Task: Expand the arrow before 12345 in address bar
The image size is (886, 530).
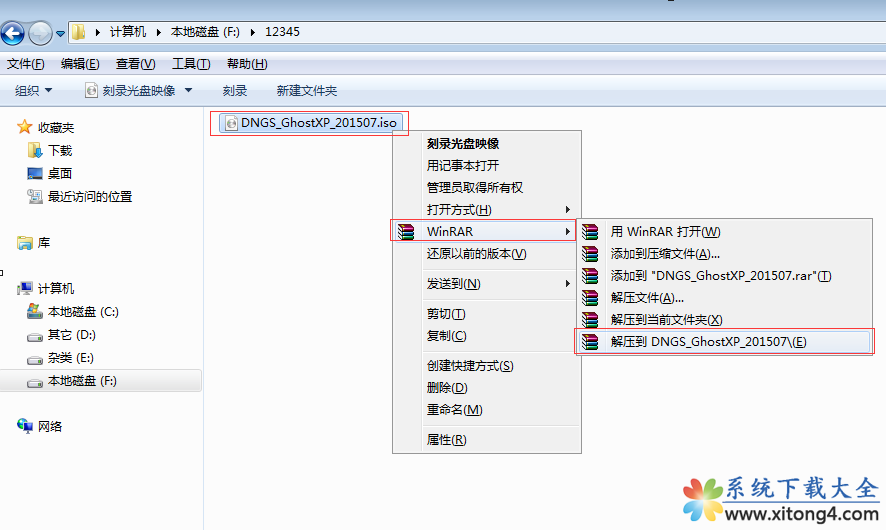Action: (x=253, y=32)
